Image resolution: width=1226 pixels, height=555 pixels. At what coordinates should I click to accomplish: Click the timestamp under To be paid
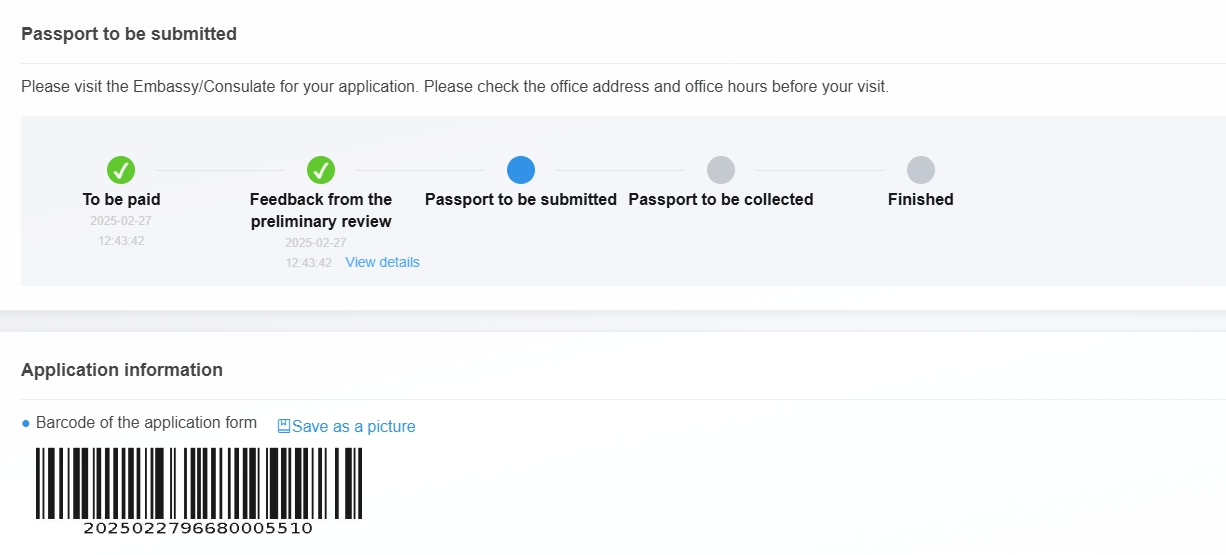point(121,231)
